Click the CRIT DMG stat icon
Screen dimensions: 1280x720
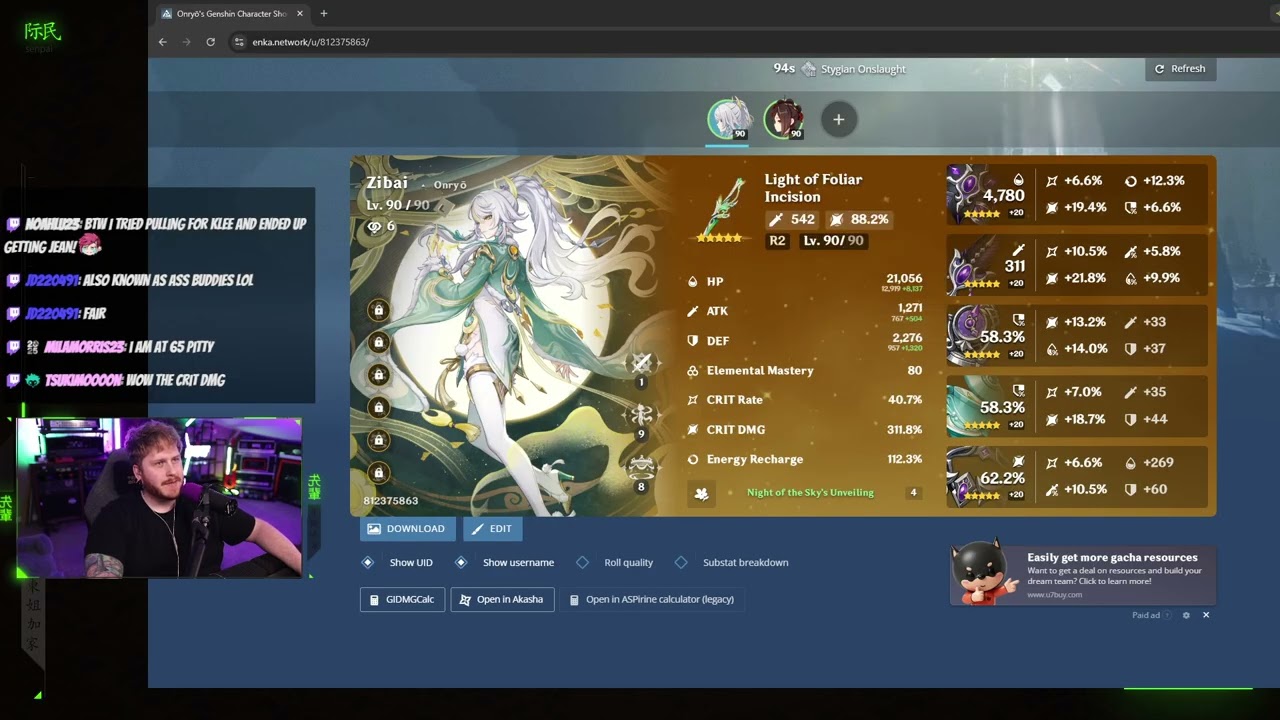(692, 430)
